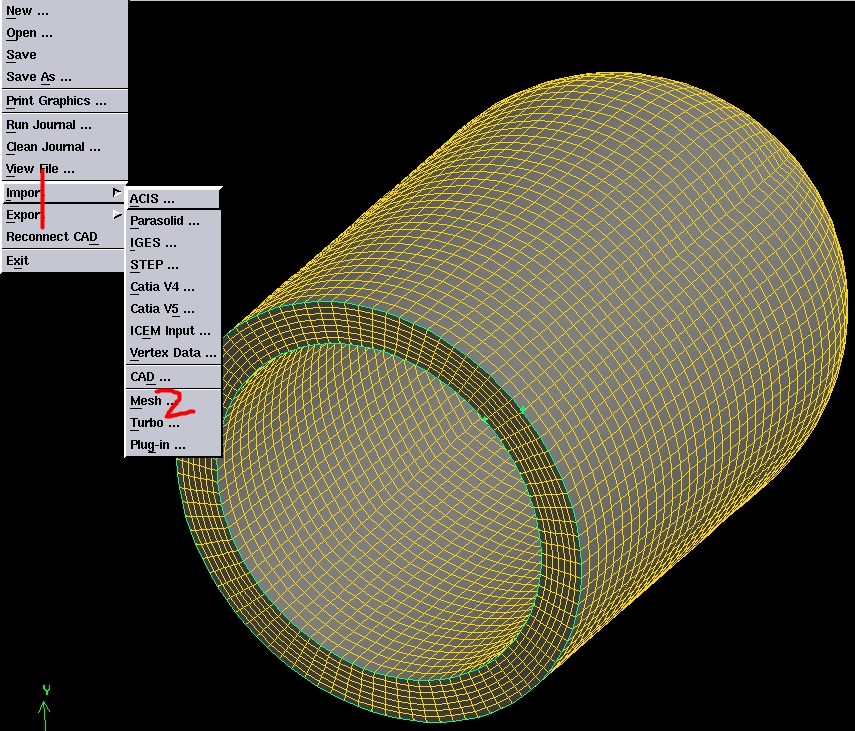Choose Open to load a session
The image size is (855, 731).
point(29,33)
